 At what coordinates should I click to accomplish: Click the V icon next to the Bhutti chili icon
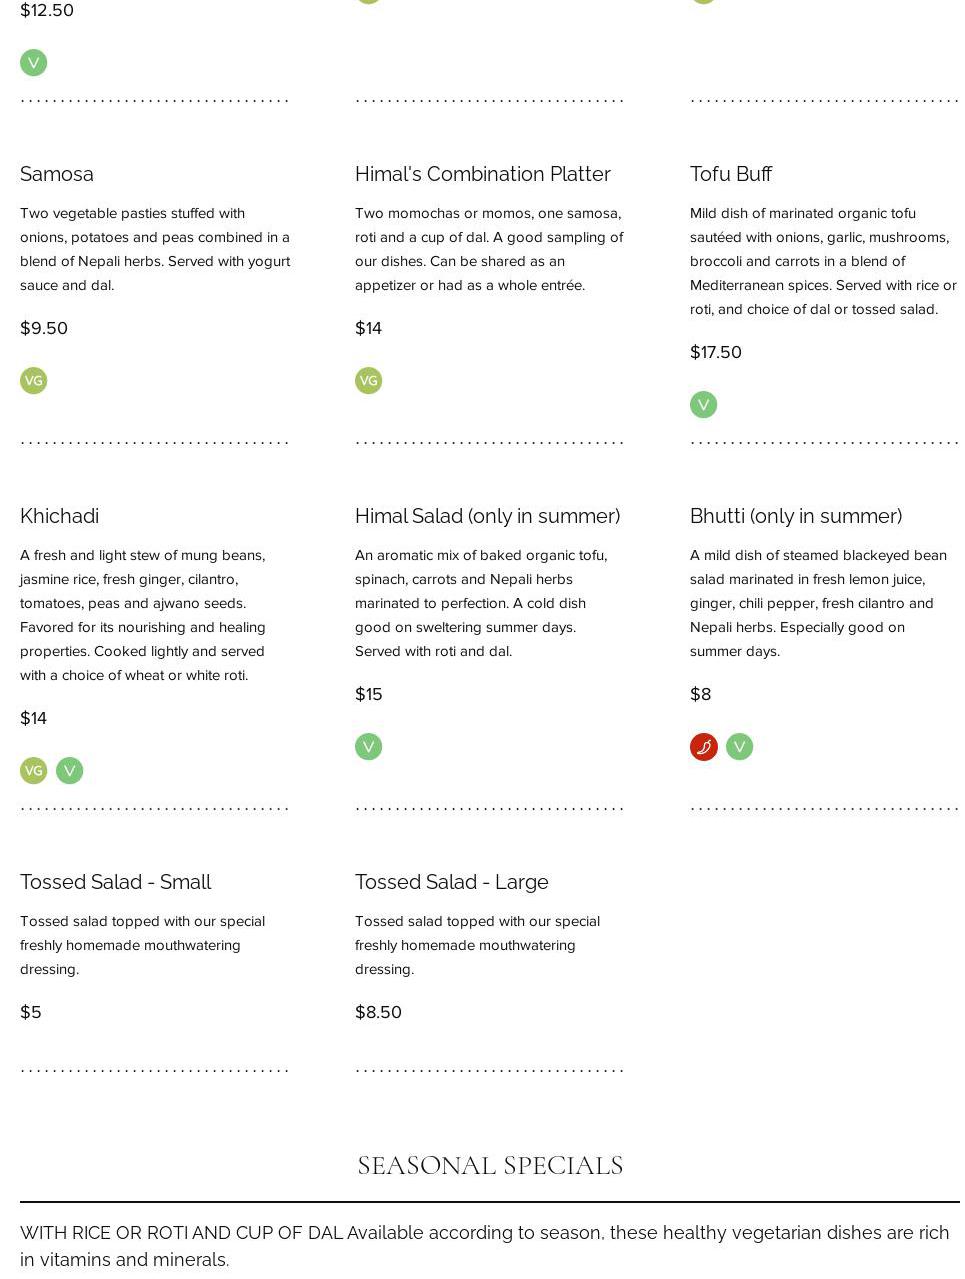click(739, 747)
